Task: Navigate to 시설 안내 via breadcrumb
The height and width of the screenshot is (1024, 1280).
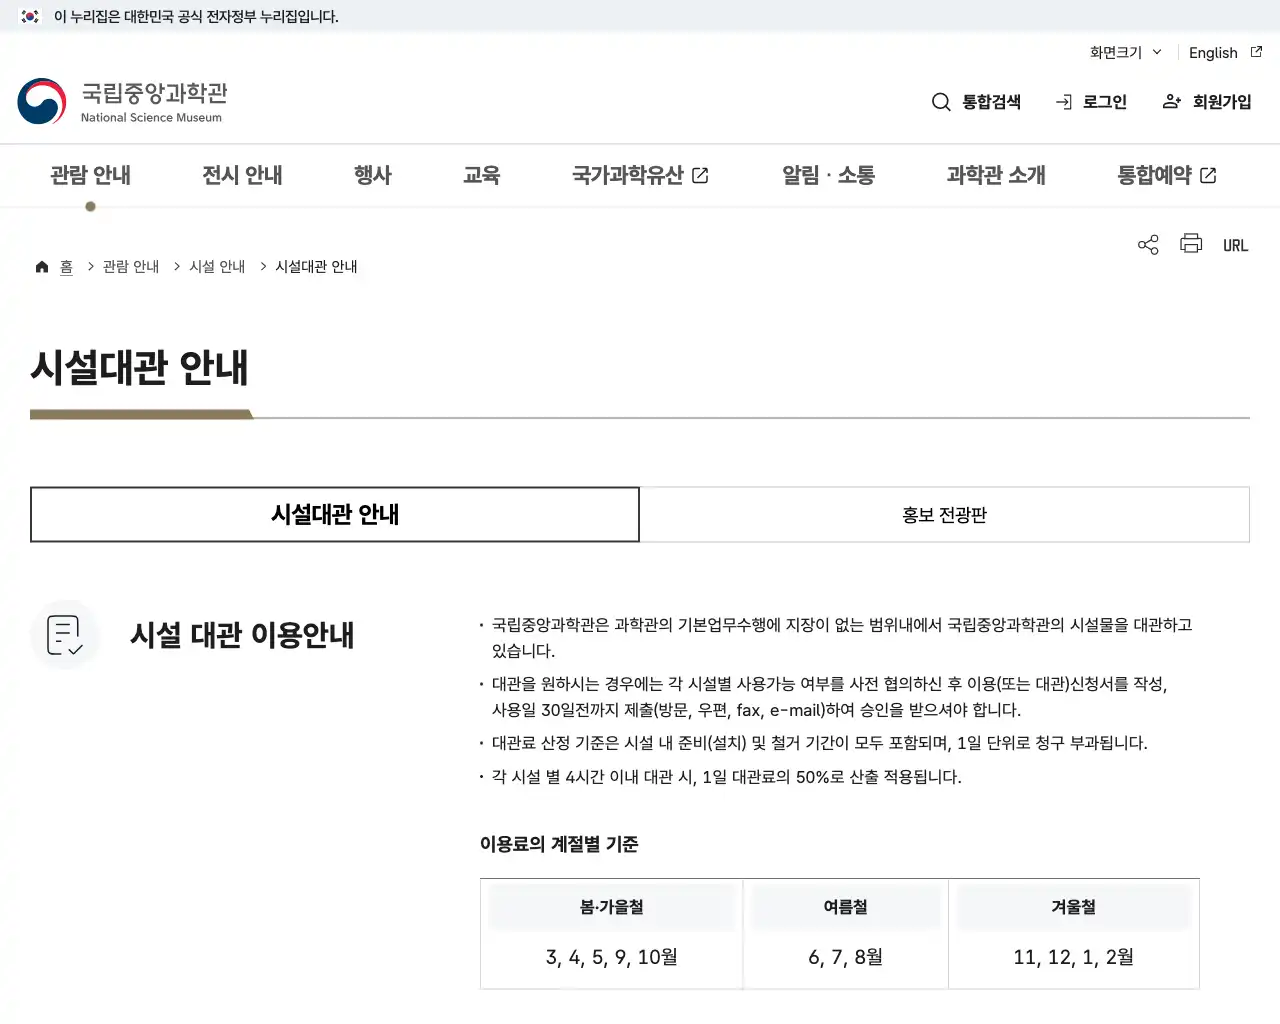Action: coord(216,266)
